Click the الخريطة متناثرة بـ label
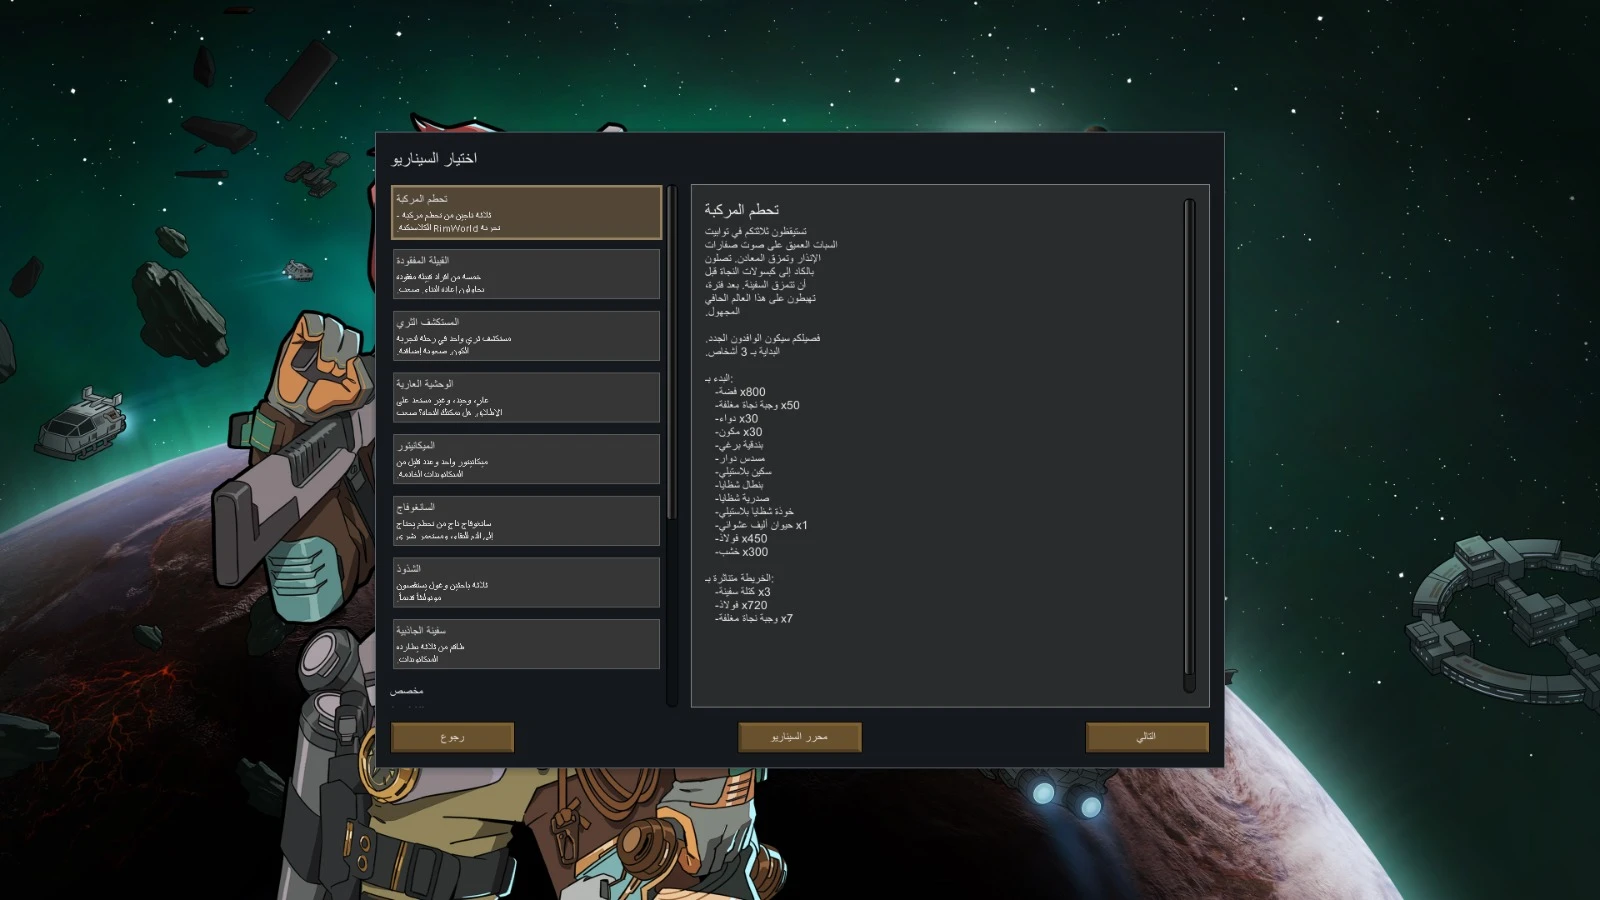The image size is (1600, 900). click(739, 578)
